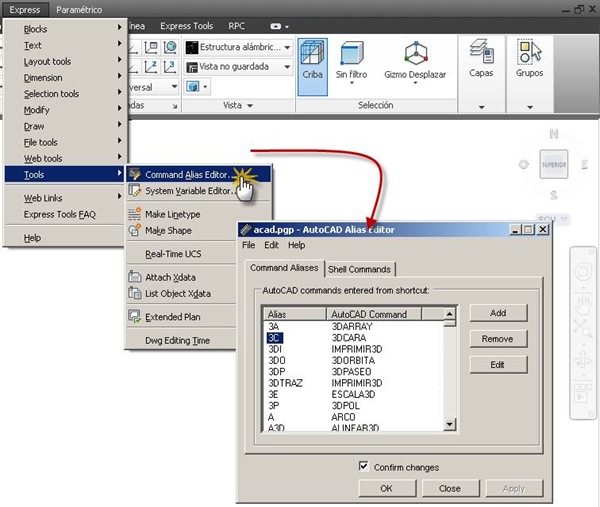Open the File menu in Alias Editor
Screen dimensions: 600x507
249,245
